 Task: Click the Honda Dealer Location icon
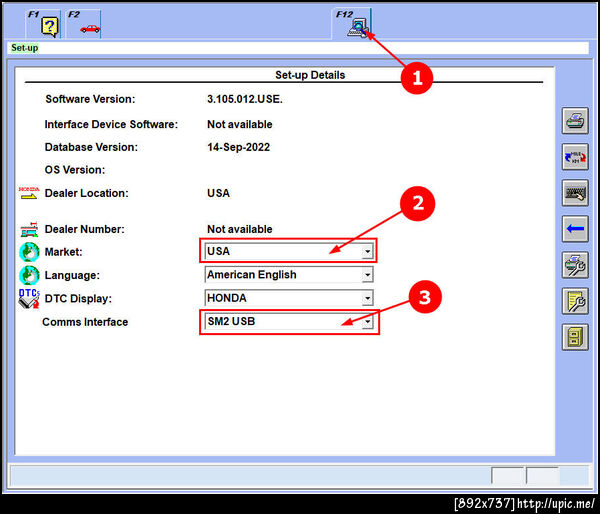[x=29, y=193]
